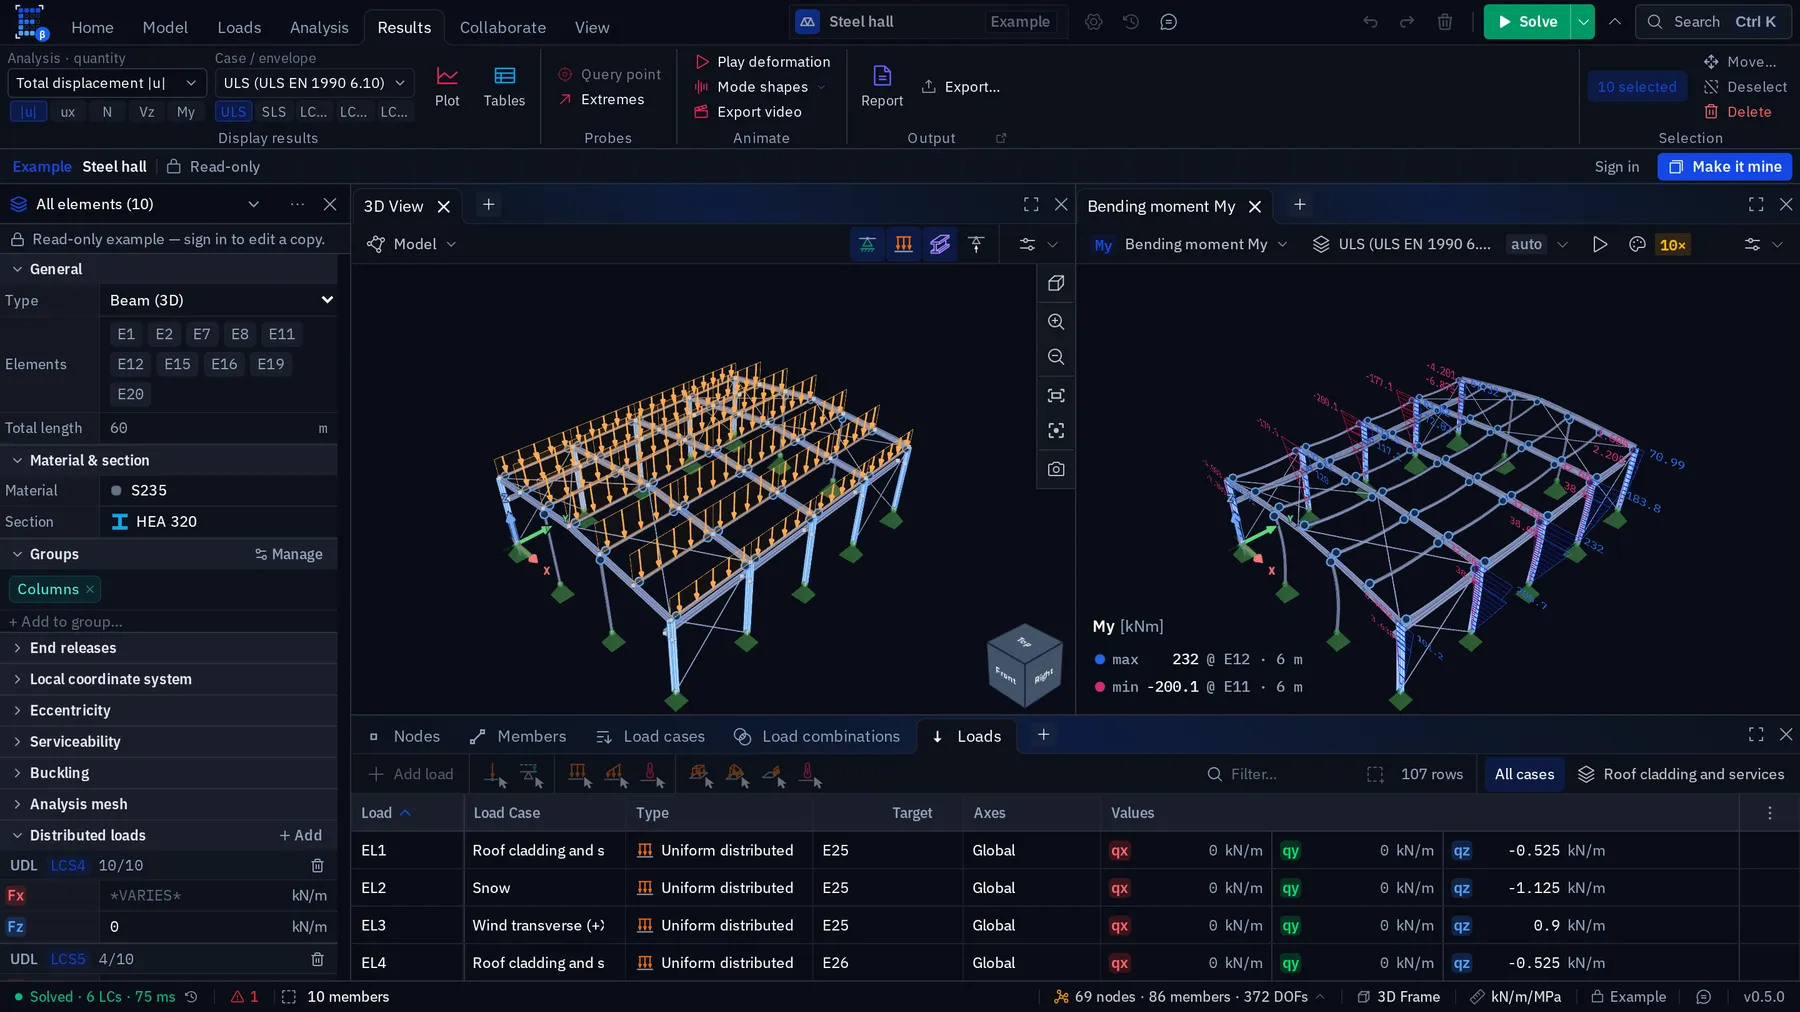Screen dimensions: 1800x1012
Task: Click the Make it mine button
Action: (1725, 167)
